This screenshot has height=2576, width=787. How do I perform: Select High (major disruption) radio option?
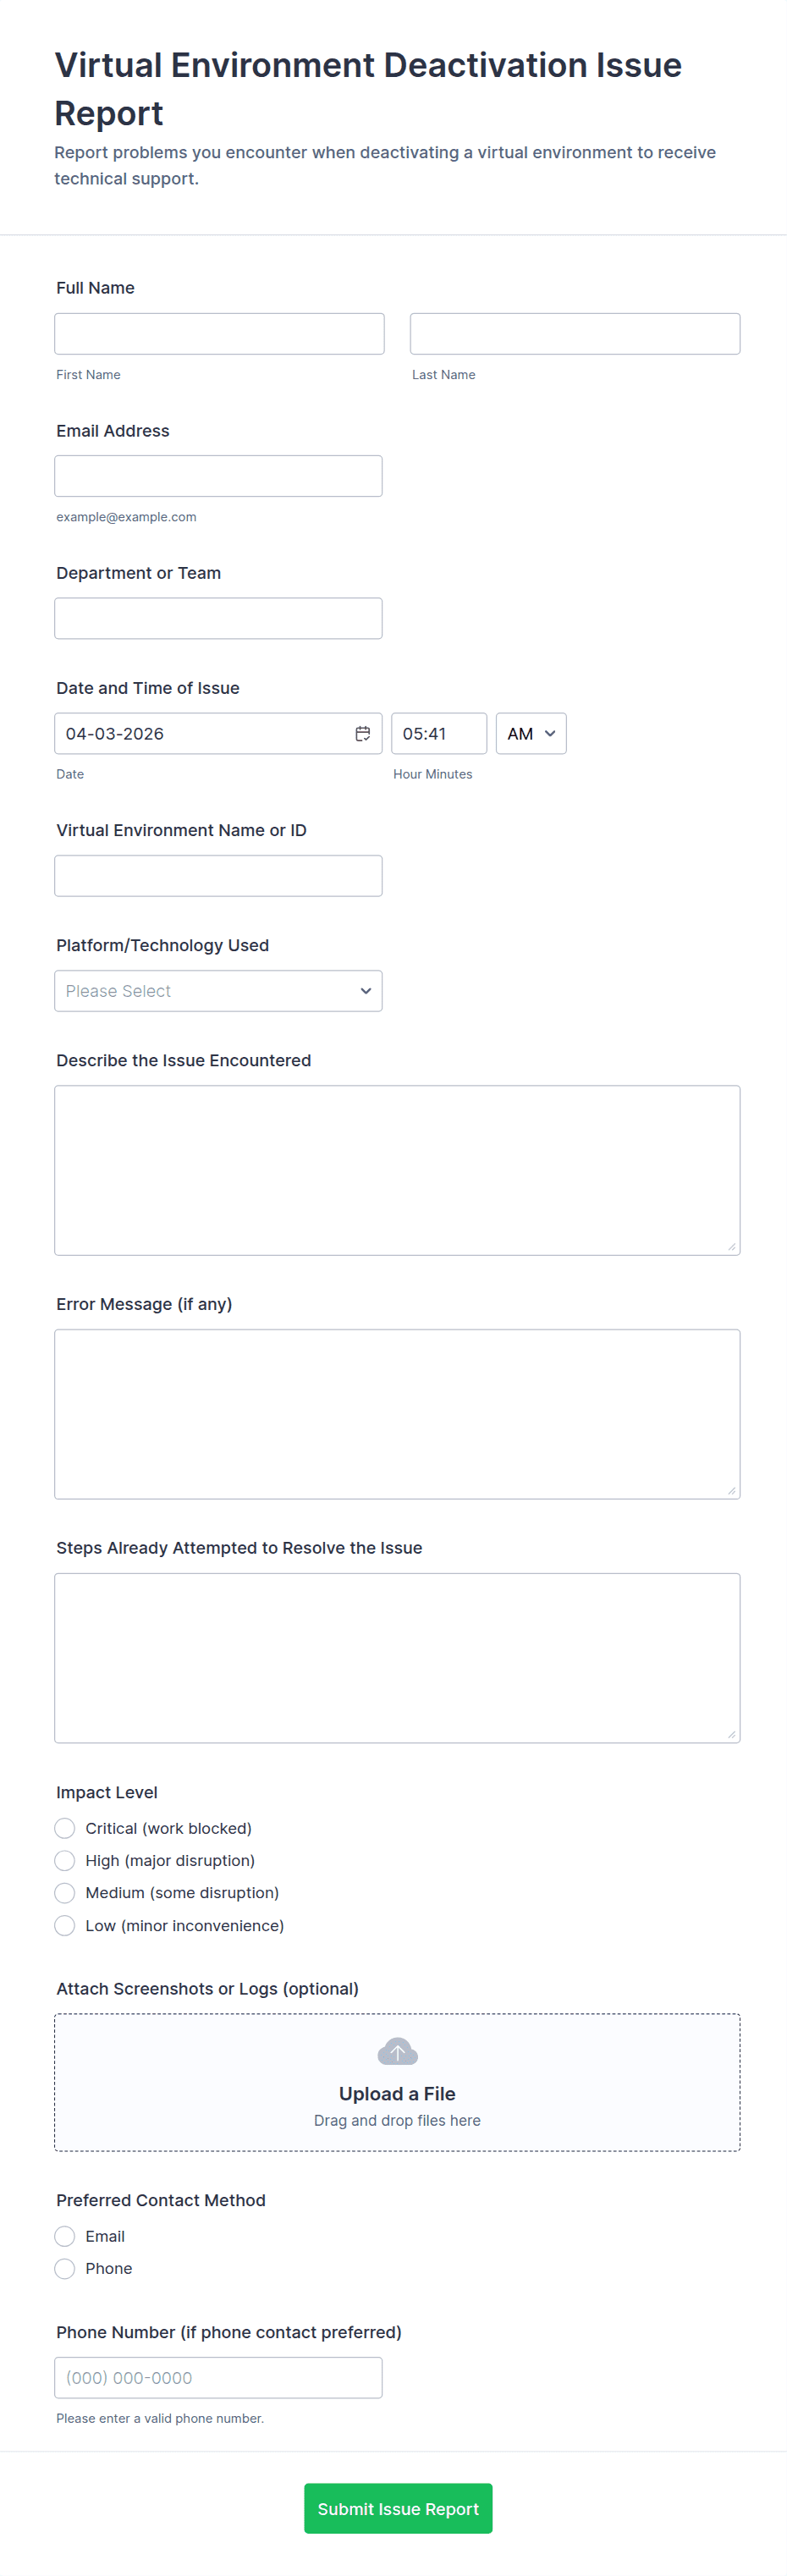(x=65, y=1860)
